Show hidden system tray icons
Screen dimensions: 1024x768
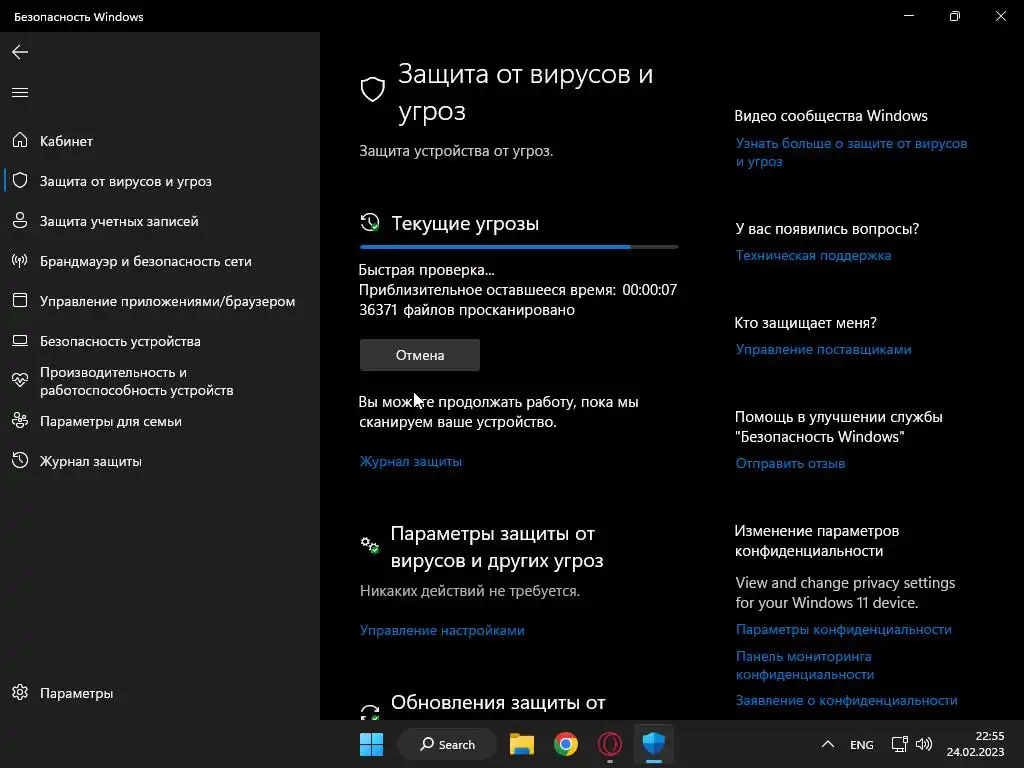click(827, 744)
